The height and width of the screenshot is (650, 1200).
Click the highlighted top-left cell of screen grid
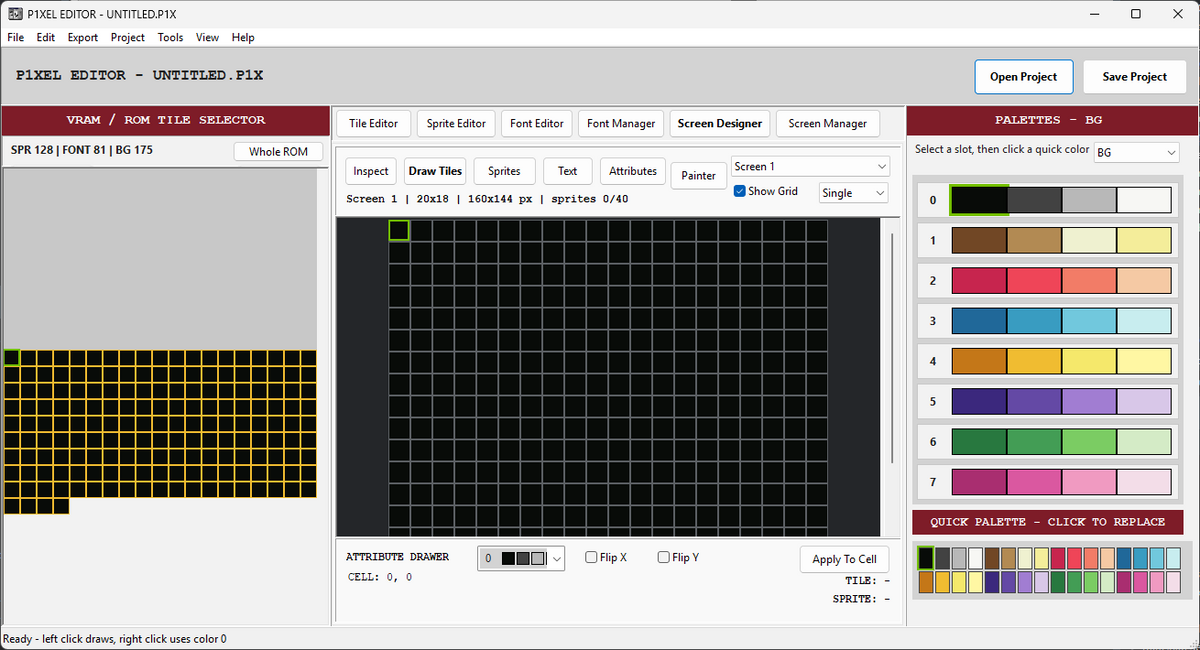pos(399,230)
